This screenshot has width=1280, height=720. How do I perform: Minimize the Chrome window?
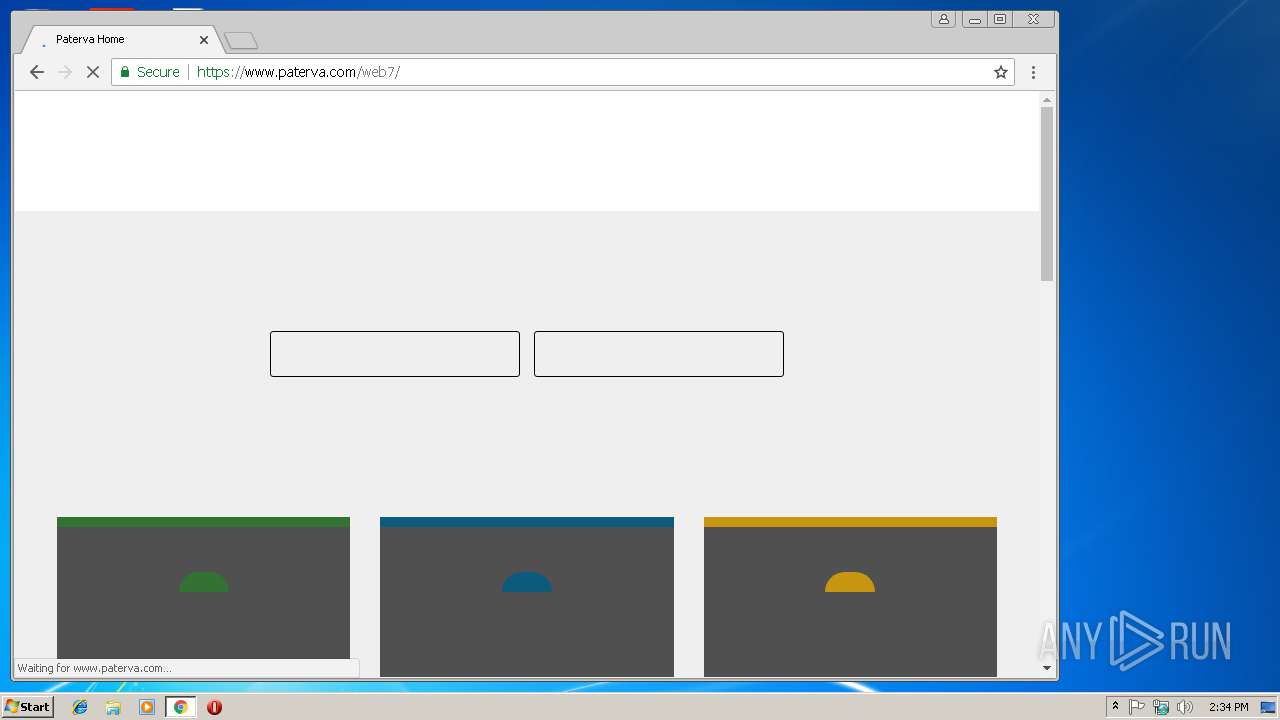click(x=974, y=19)
